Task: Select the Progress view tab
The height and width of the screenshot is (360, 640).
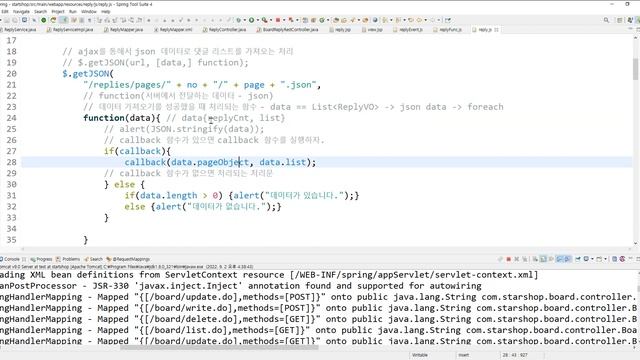Action: (41, 259)
